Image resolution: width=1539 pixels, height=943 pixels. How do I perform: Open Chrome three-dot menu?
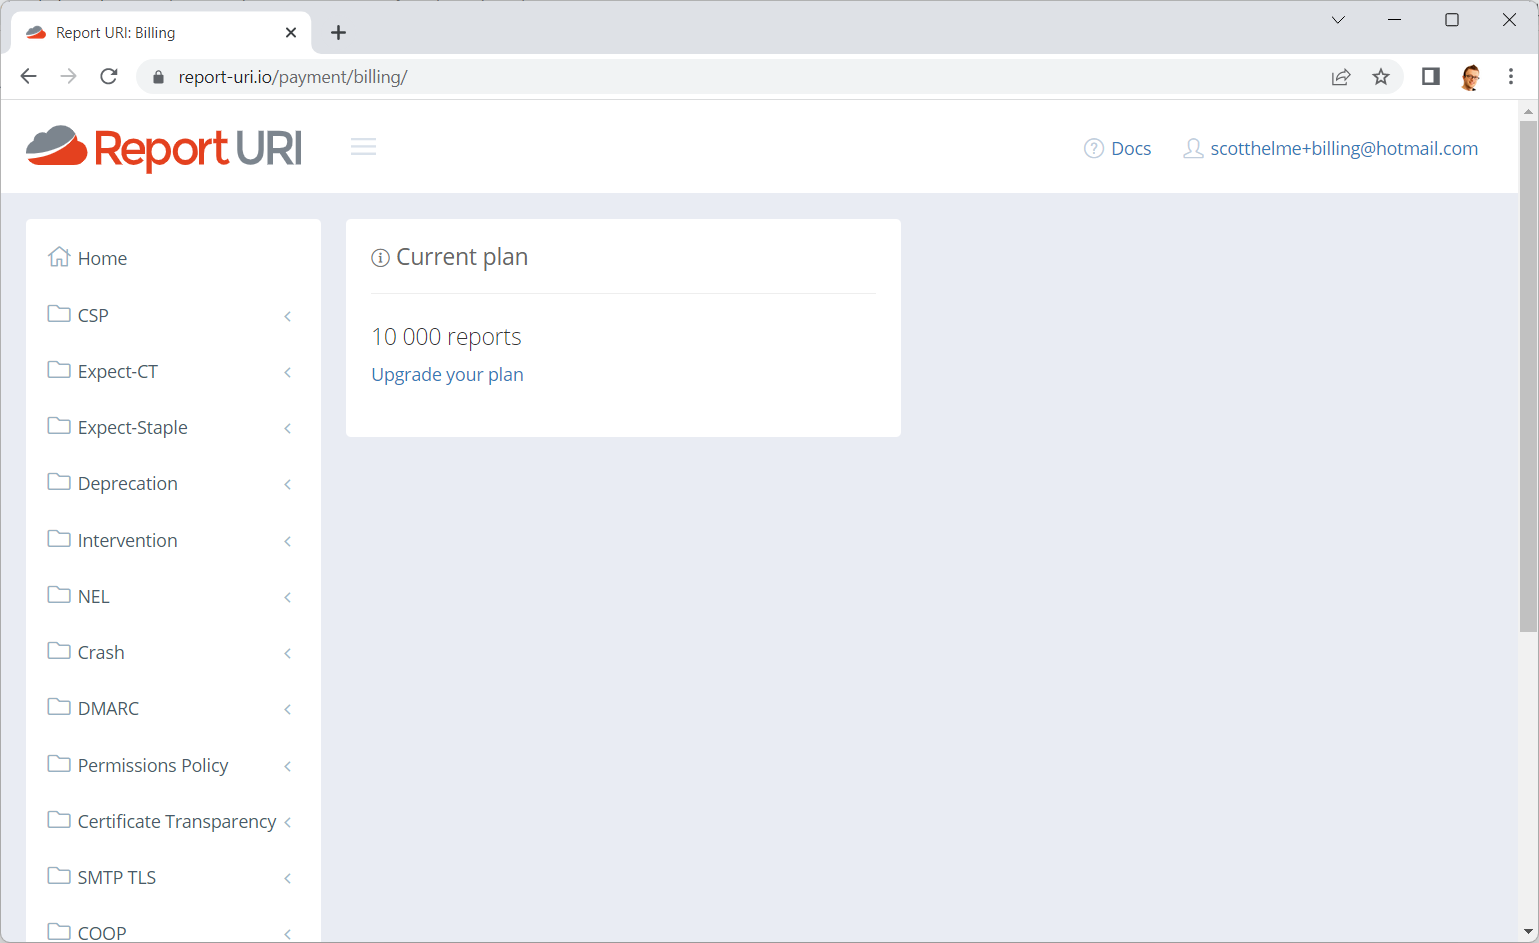(1511, 77)
